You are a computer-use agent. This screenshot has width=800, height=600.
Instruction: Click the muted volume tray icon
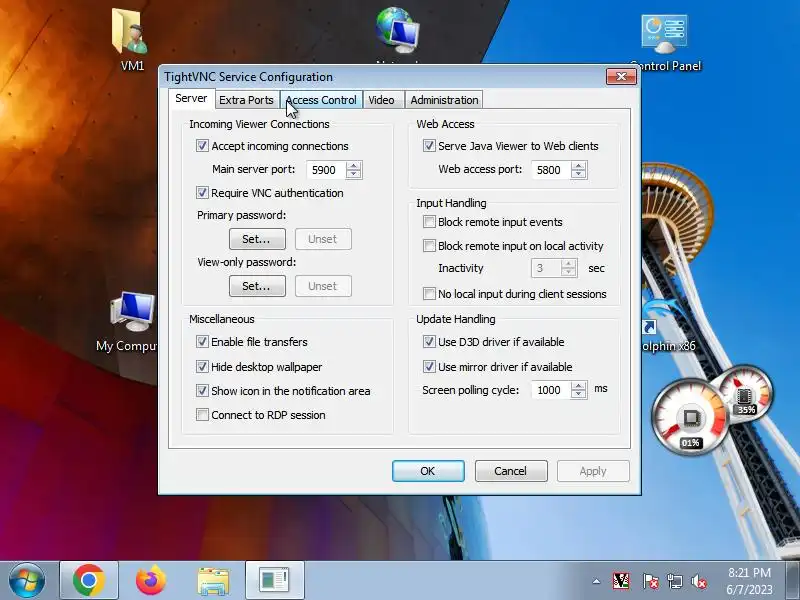[699, 581]
